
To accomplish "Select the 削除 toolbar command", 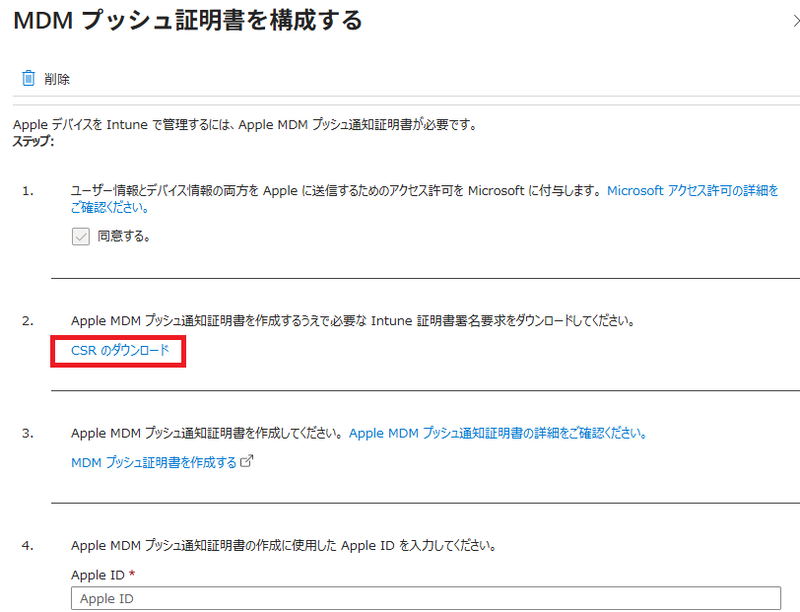I will point(47,78).
